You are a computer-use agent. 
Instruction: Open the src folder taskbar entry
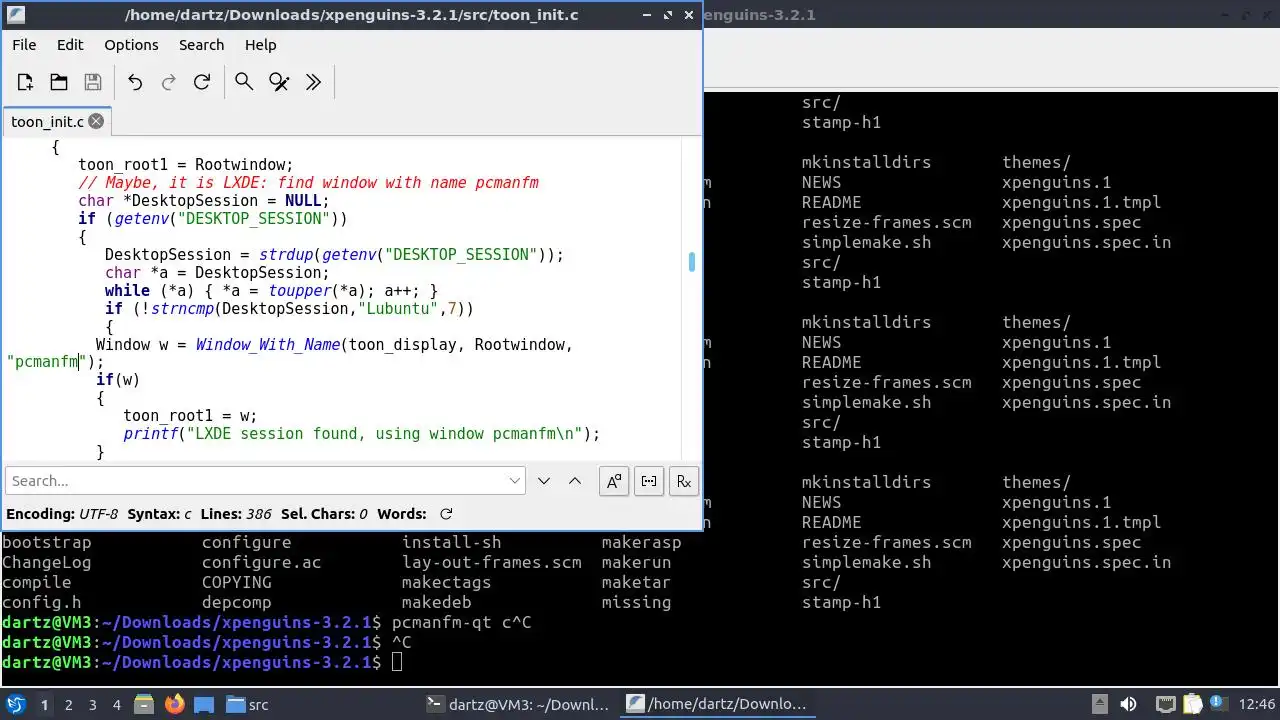pos(248,705)
